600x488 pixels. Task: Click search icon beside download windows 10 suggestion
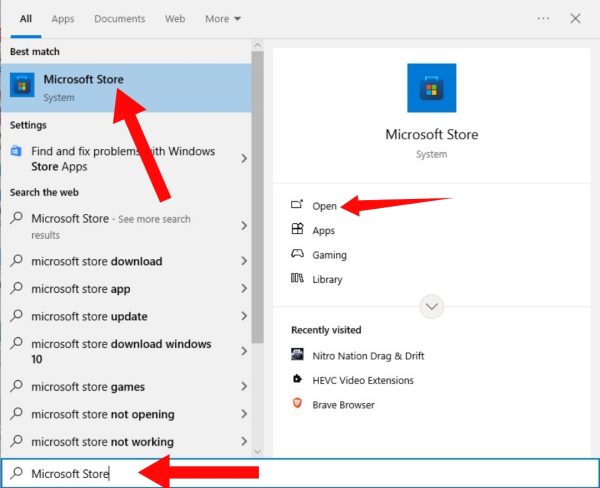click(x=16, y=343)
